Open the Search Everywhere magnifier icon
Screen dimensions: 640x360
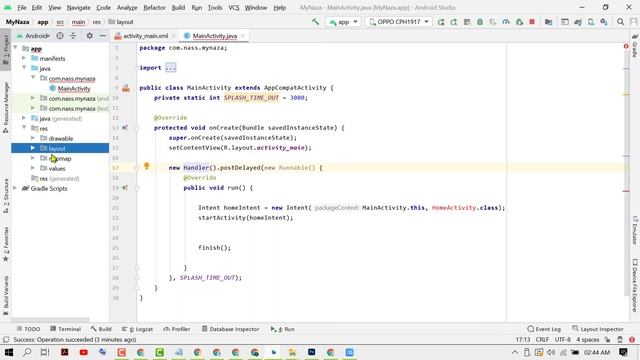click(620, 22)
